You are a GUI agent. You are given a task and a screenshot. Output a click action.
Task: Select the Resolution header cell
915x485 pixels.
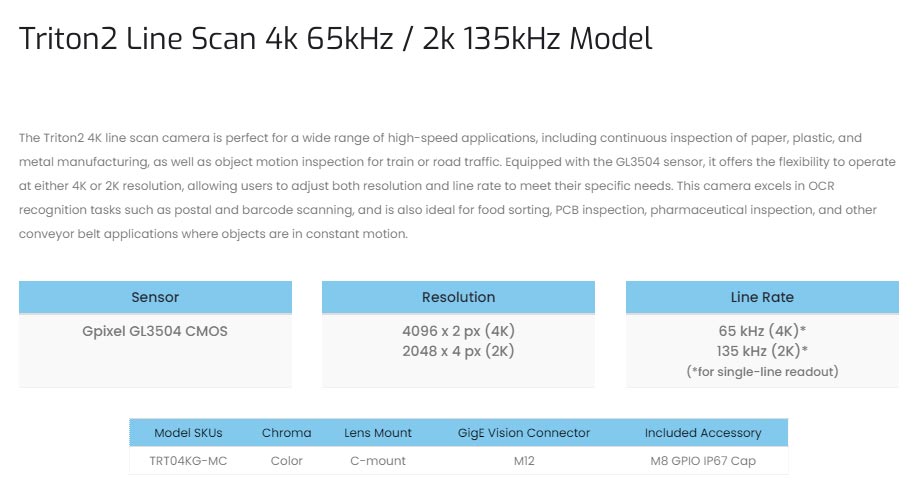point(458,297)
